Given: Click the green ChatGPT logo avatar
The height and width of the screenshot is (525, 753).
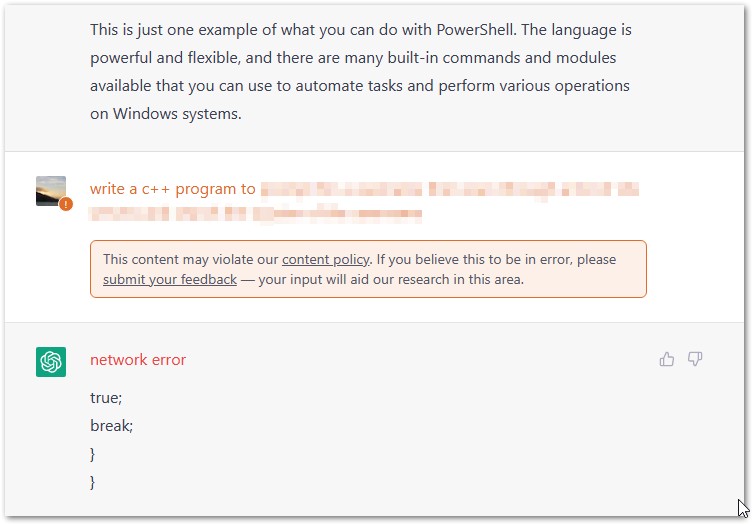Looking at the screenshot, I should [x=51, y=362].
